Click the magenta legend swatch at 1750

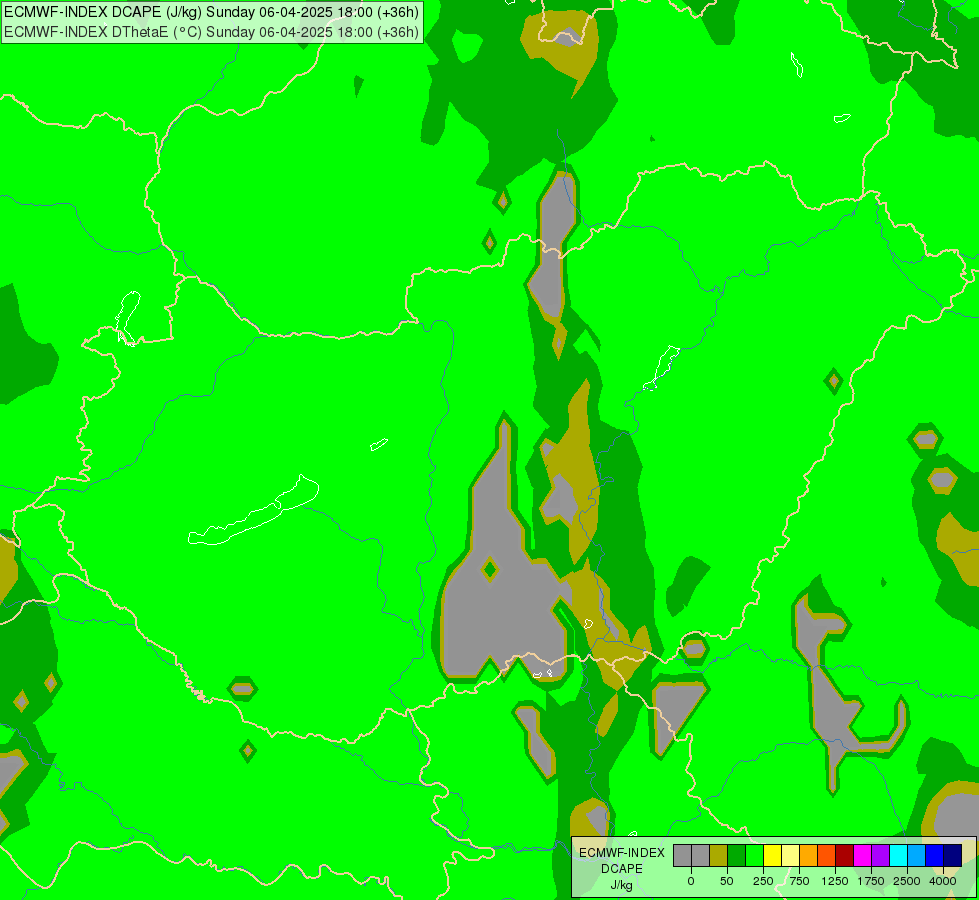click(x=862, y=855)
